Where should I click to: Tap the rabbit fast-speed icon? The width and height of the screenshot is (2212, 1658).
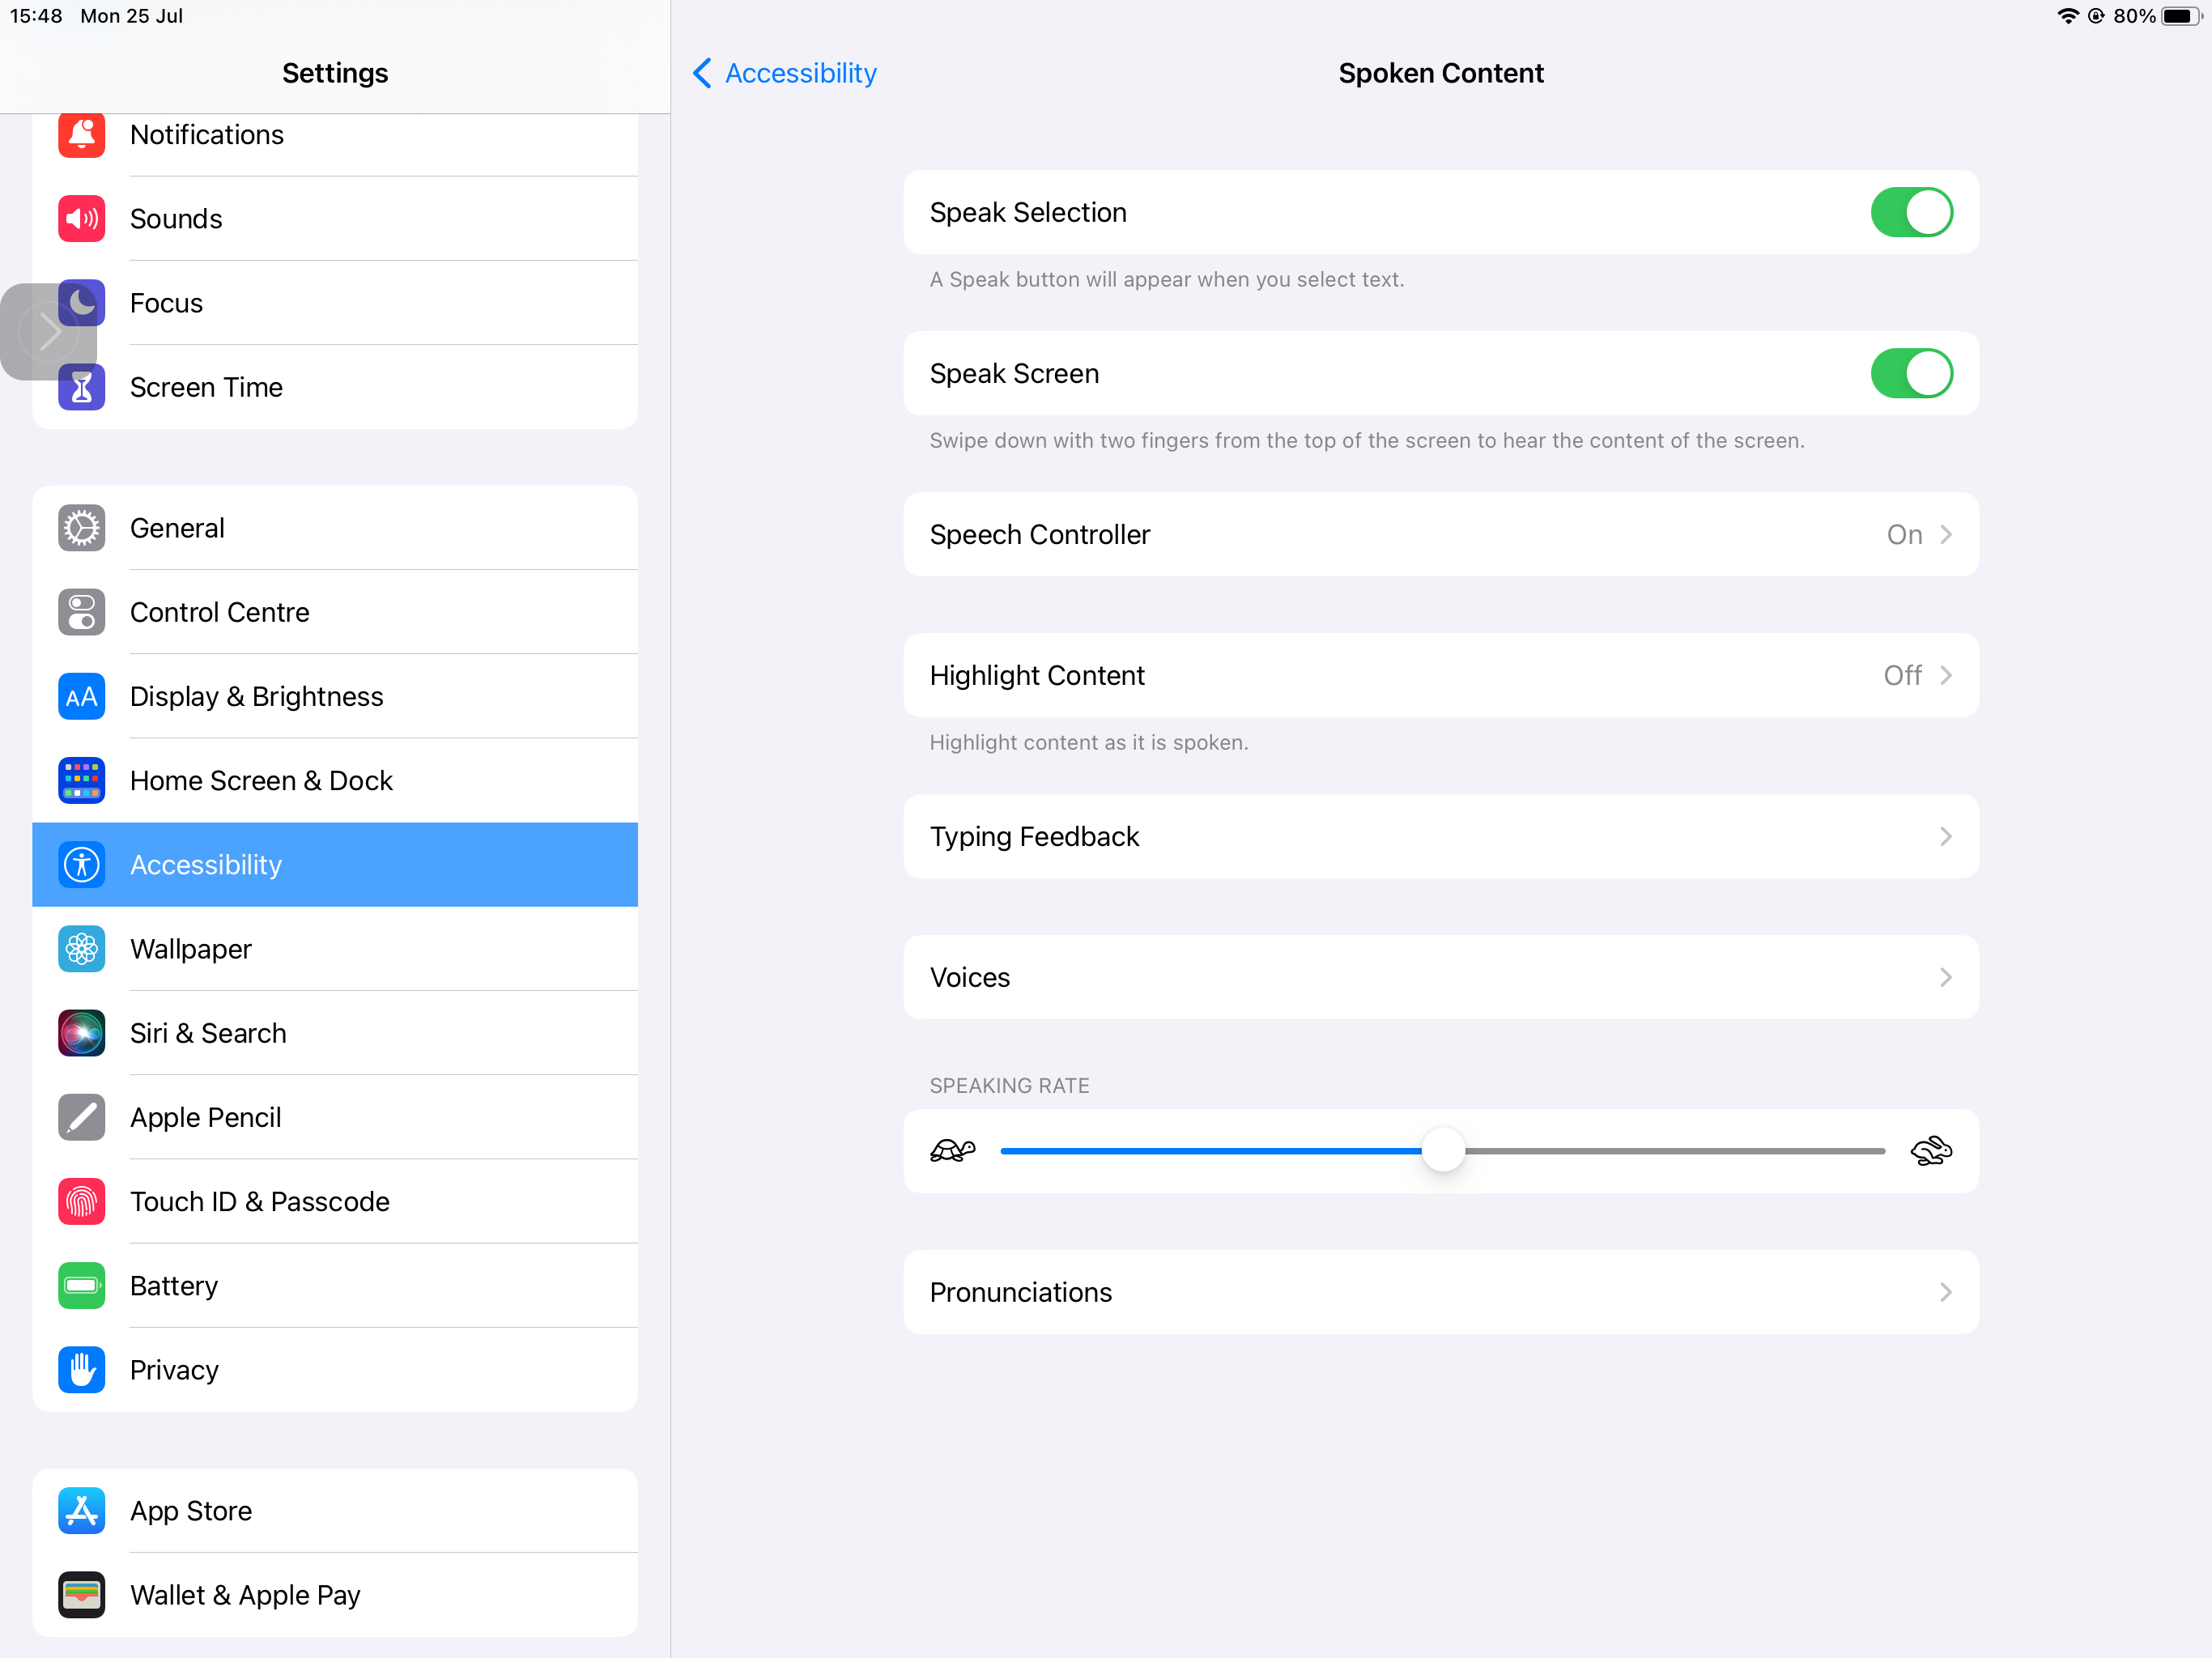1930,1151
